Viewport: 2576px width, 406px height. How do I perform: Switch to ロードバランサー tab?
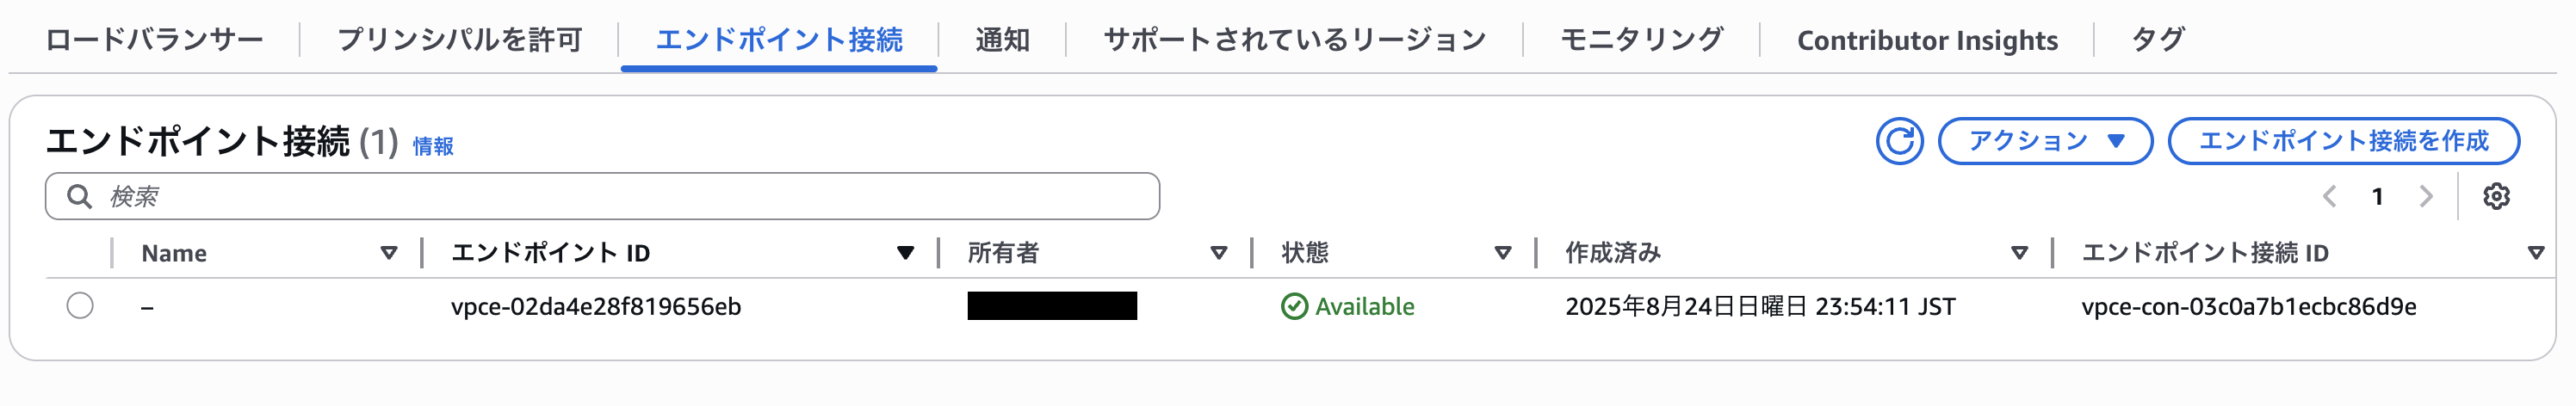pos(154,40)
